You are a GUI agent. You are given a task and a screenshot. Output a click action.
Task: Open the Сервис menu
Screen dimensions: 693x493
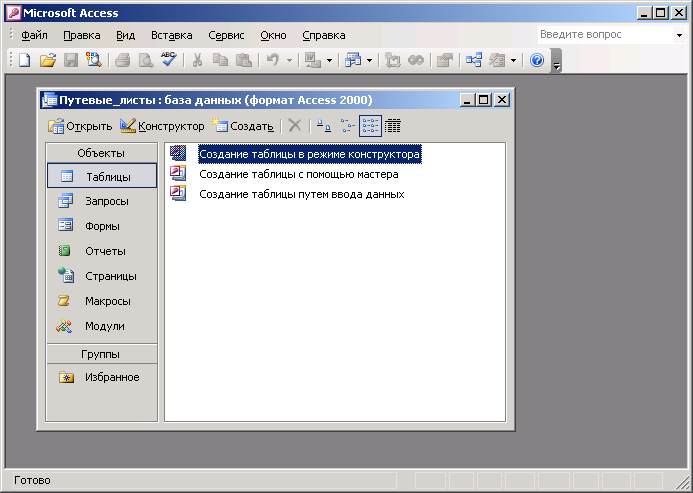tap(226, 35)
